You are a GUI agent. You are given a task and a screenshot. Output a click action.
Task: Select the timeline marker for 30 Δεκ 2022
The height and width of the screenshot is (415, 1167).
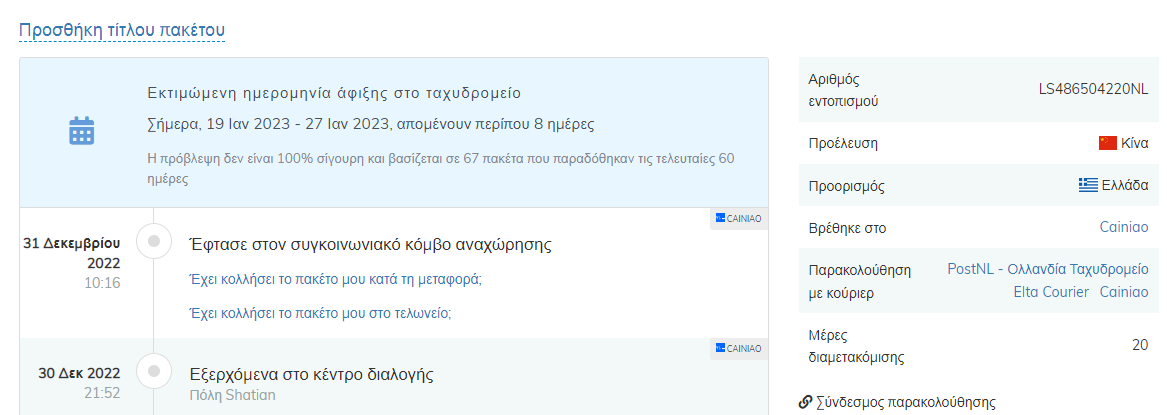point(154,370)
